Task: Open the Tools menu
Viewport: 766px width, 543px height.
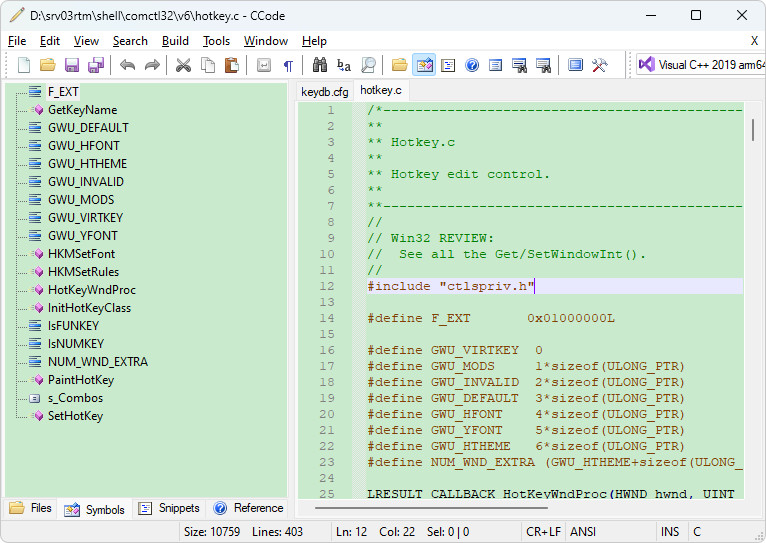Action: 216,41
